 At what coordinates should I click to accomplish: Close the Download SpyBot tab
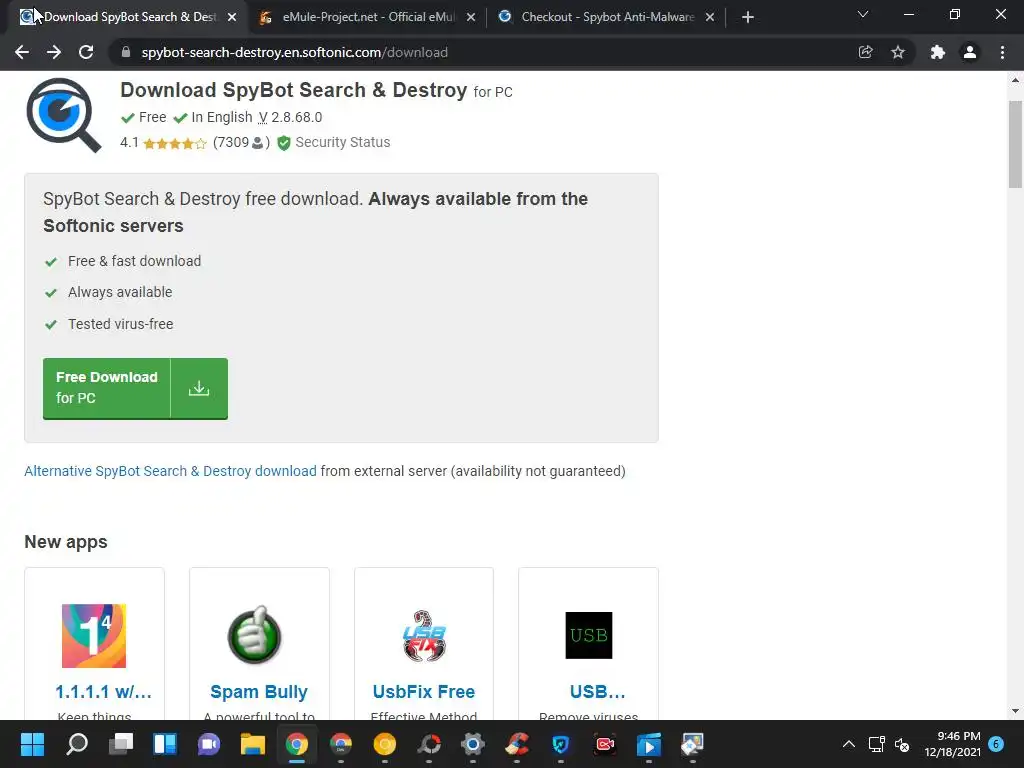tap(232, 17)
